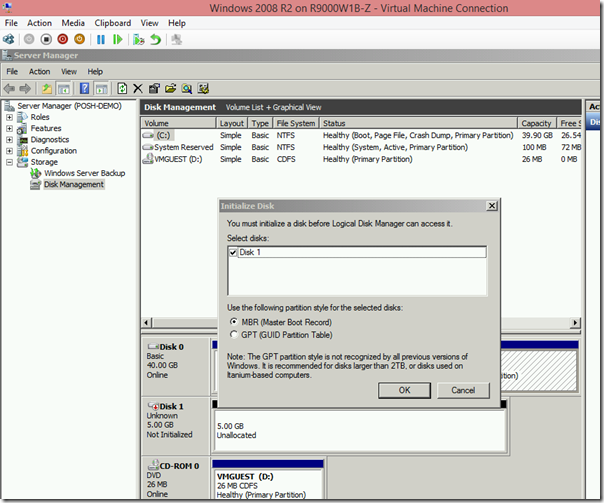Sort by the File System column header

pos(296,123)
